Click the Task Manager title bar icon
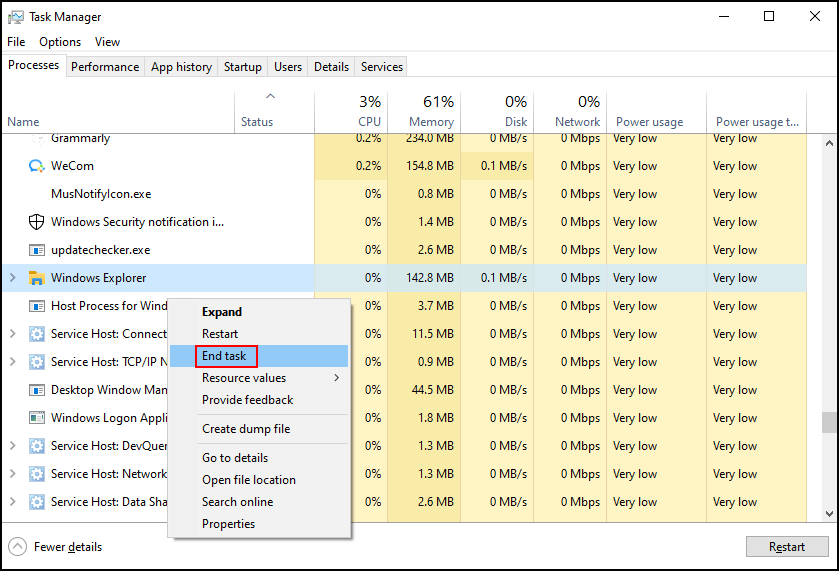839x571 pixels. 16,17
